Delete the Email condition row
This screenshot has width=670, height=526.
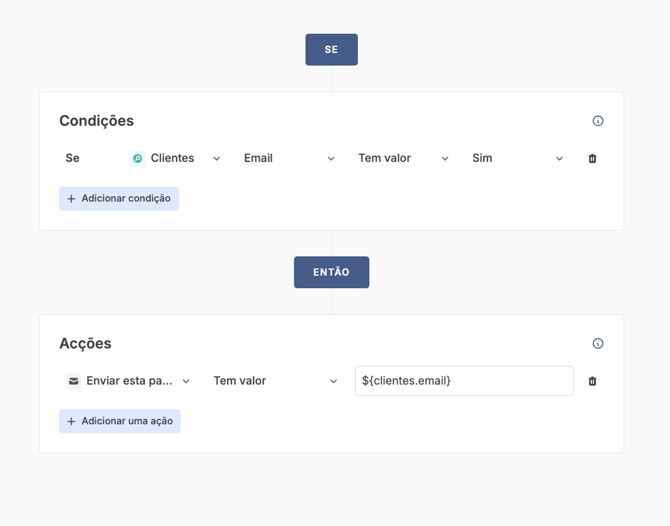pyautogui.click(x=592, y=159)
